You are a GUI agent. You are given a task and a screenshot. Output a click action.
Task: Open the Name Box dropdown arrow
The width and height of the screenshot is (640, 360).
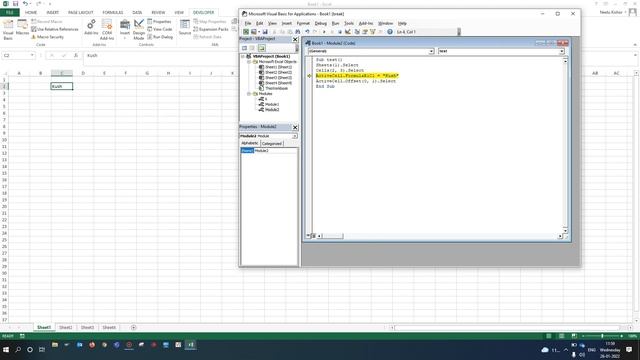(x=32, y=55)
